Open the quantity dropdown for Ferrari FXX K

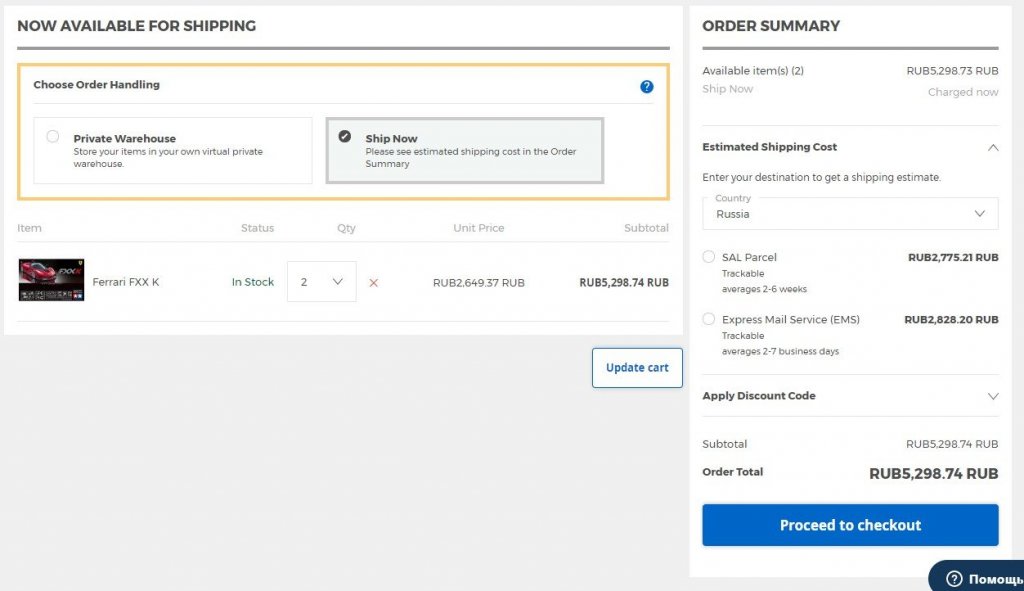(x=321, y=282)
